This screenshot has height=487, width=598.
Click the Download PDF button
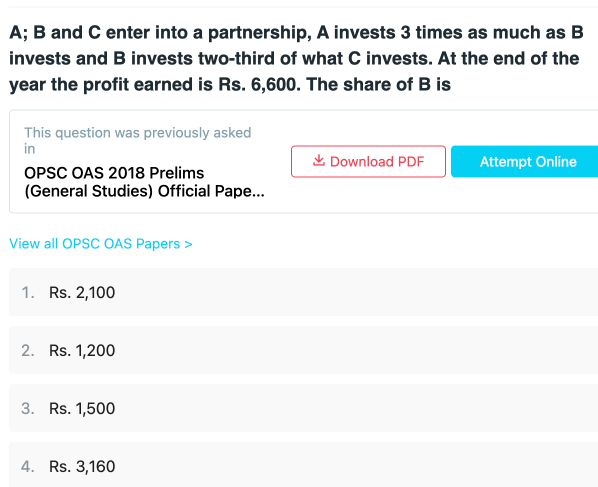point(368,161)
